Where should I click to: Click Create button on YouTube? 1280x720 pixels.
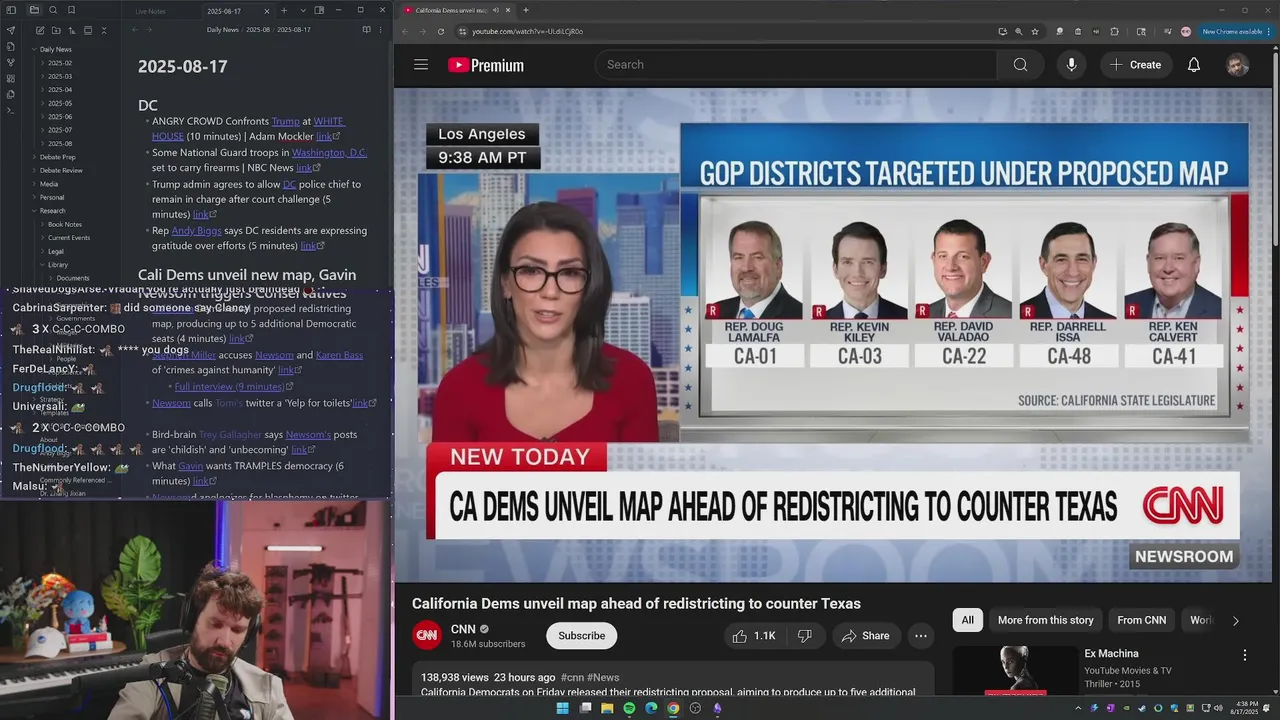point(1135,64)
